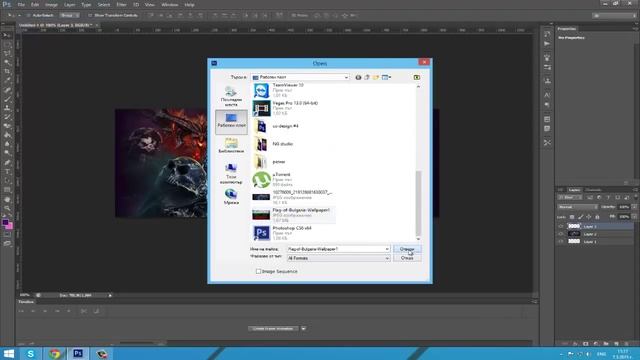Image resolution: width=640 pixels, height=360 pixels.
Task: Switch to the Channels tab
Action: pos(593,190)
